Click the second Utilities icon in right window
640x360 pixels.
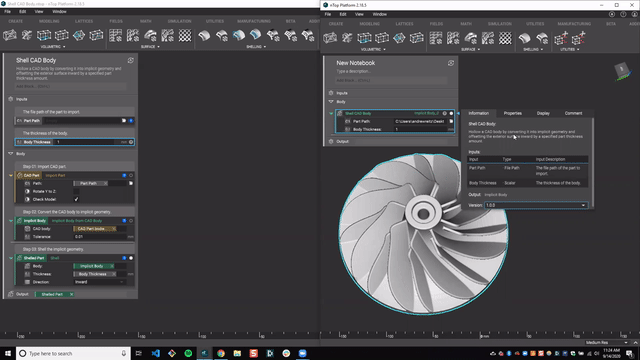coord(578,38)
